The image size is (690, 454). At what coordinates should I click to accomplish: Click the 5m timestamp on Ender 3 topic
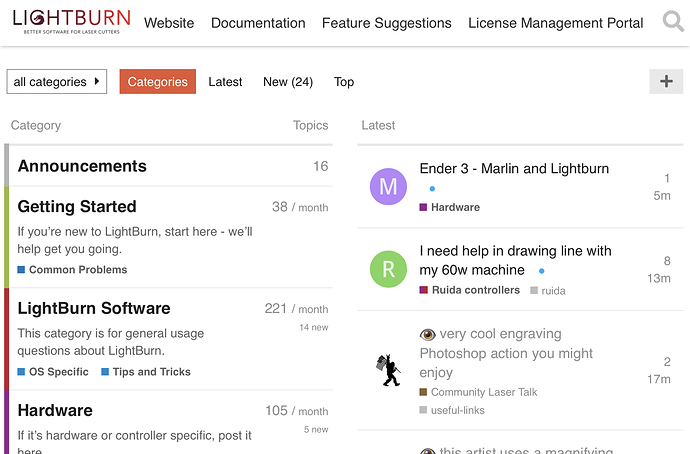(x=662, y=196)
